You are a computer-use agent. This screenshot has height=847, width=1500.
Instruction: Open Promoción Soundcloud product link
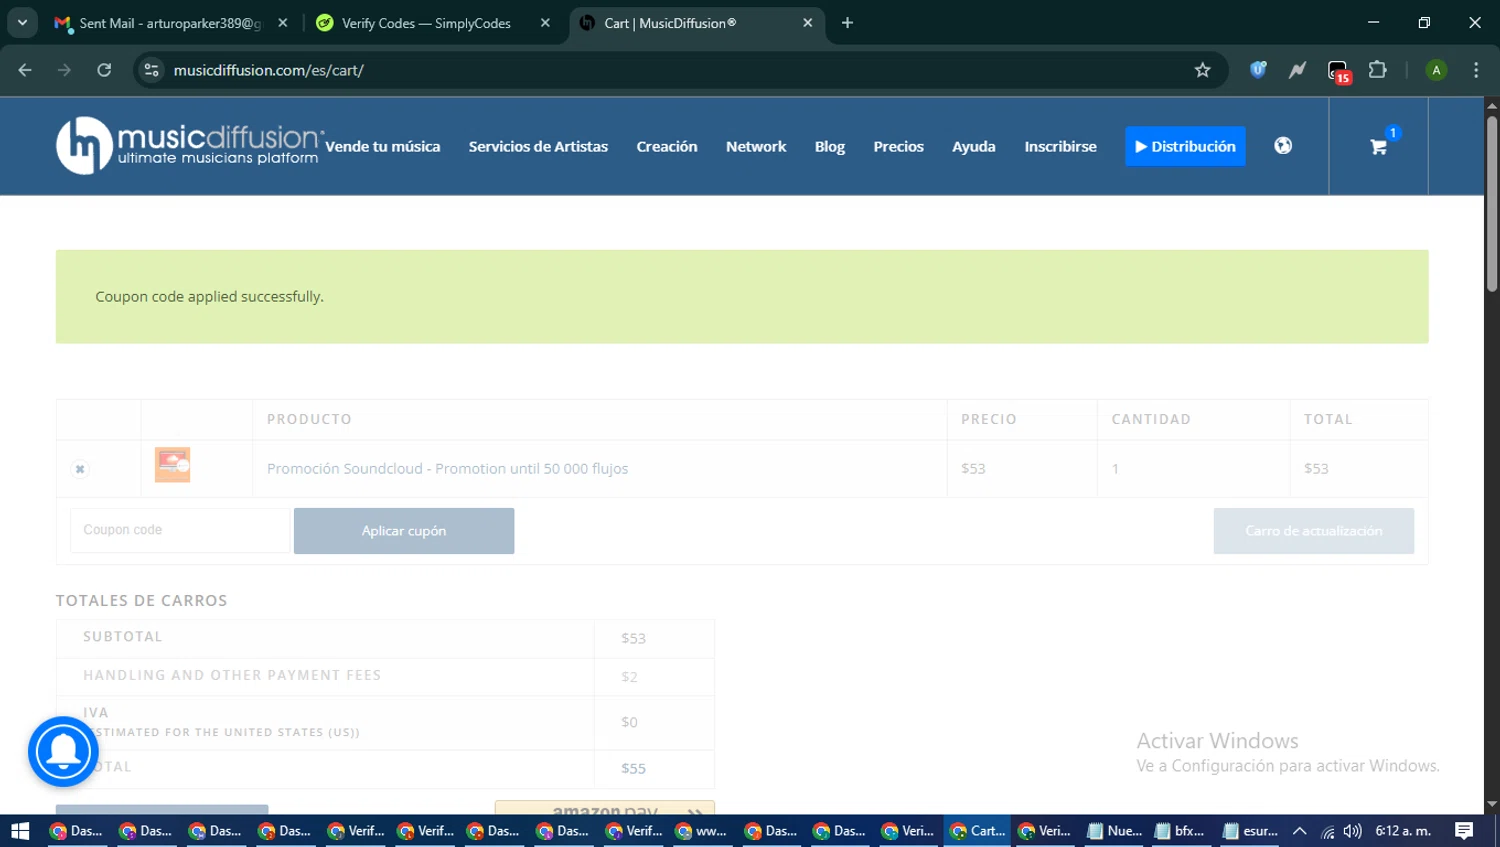[447, 469]
